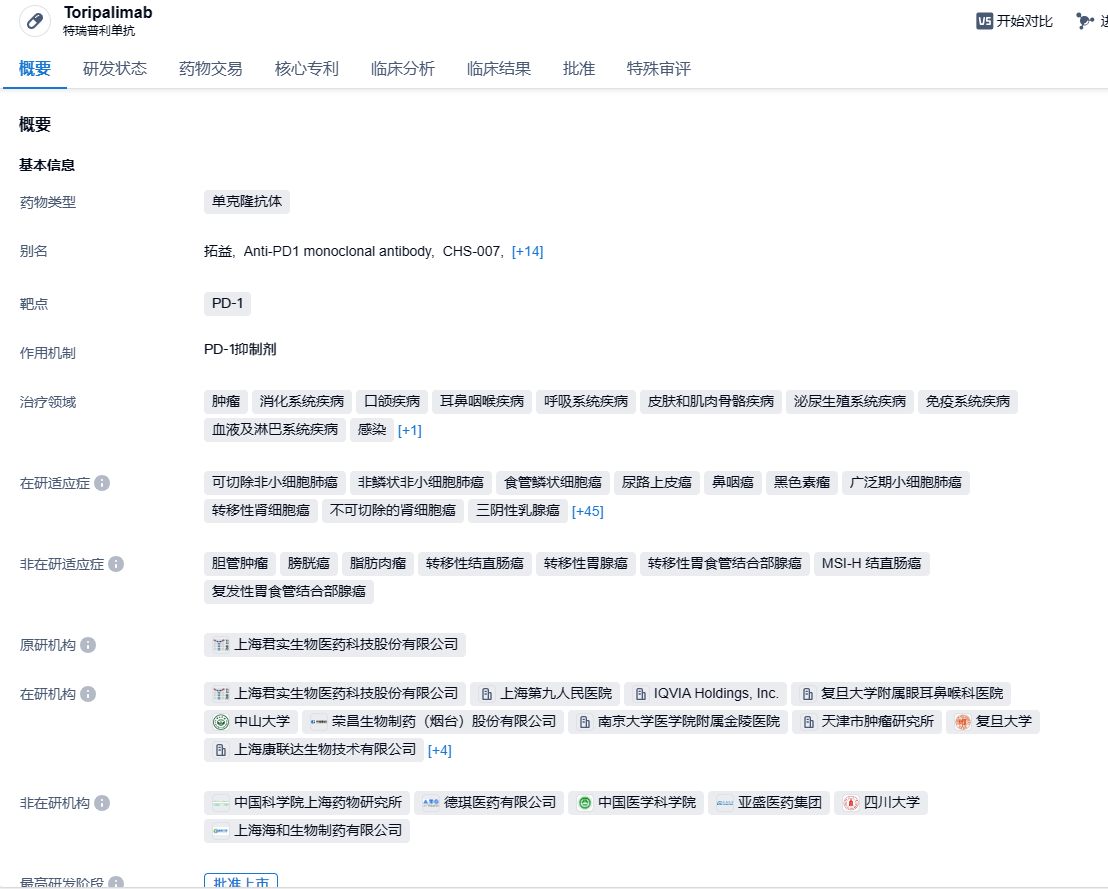The image size is (1108, 889).
Task: Click info icon next to 最高研发阶段
Action: [116, 883]
